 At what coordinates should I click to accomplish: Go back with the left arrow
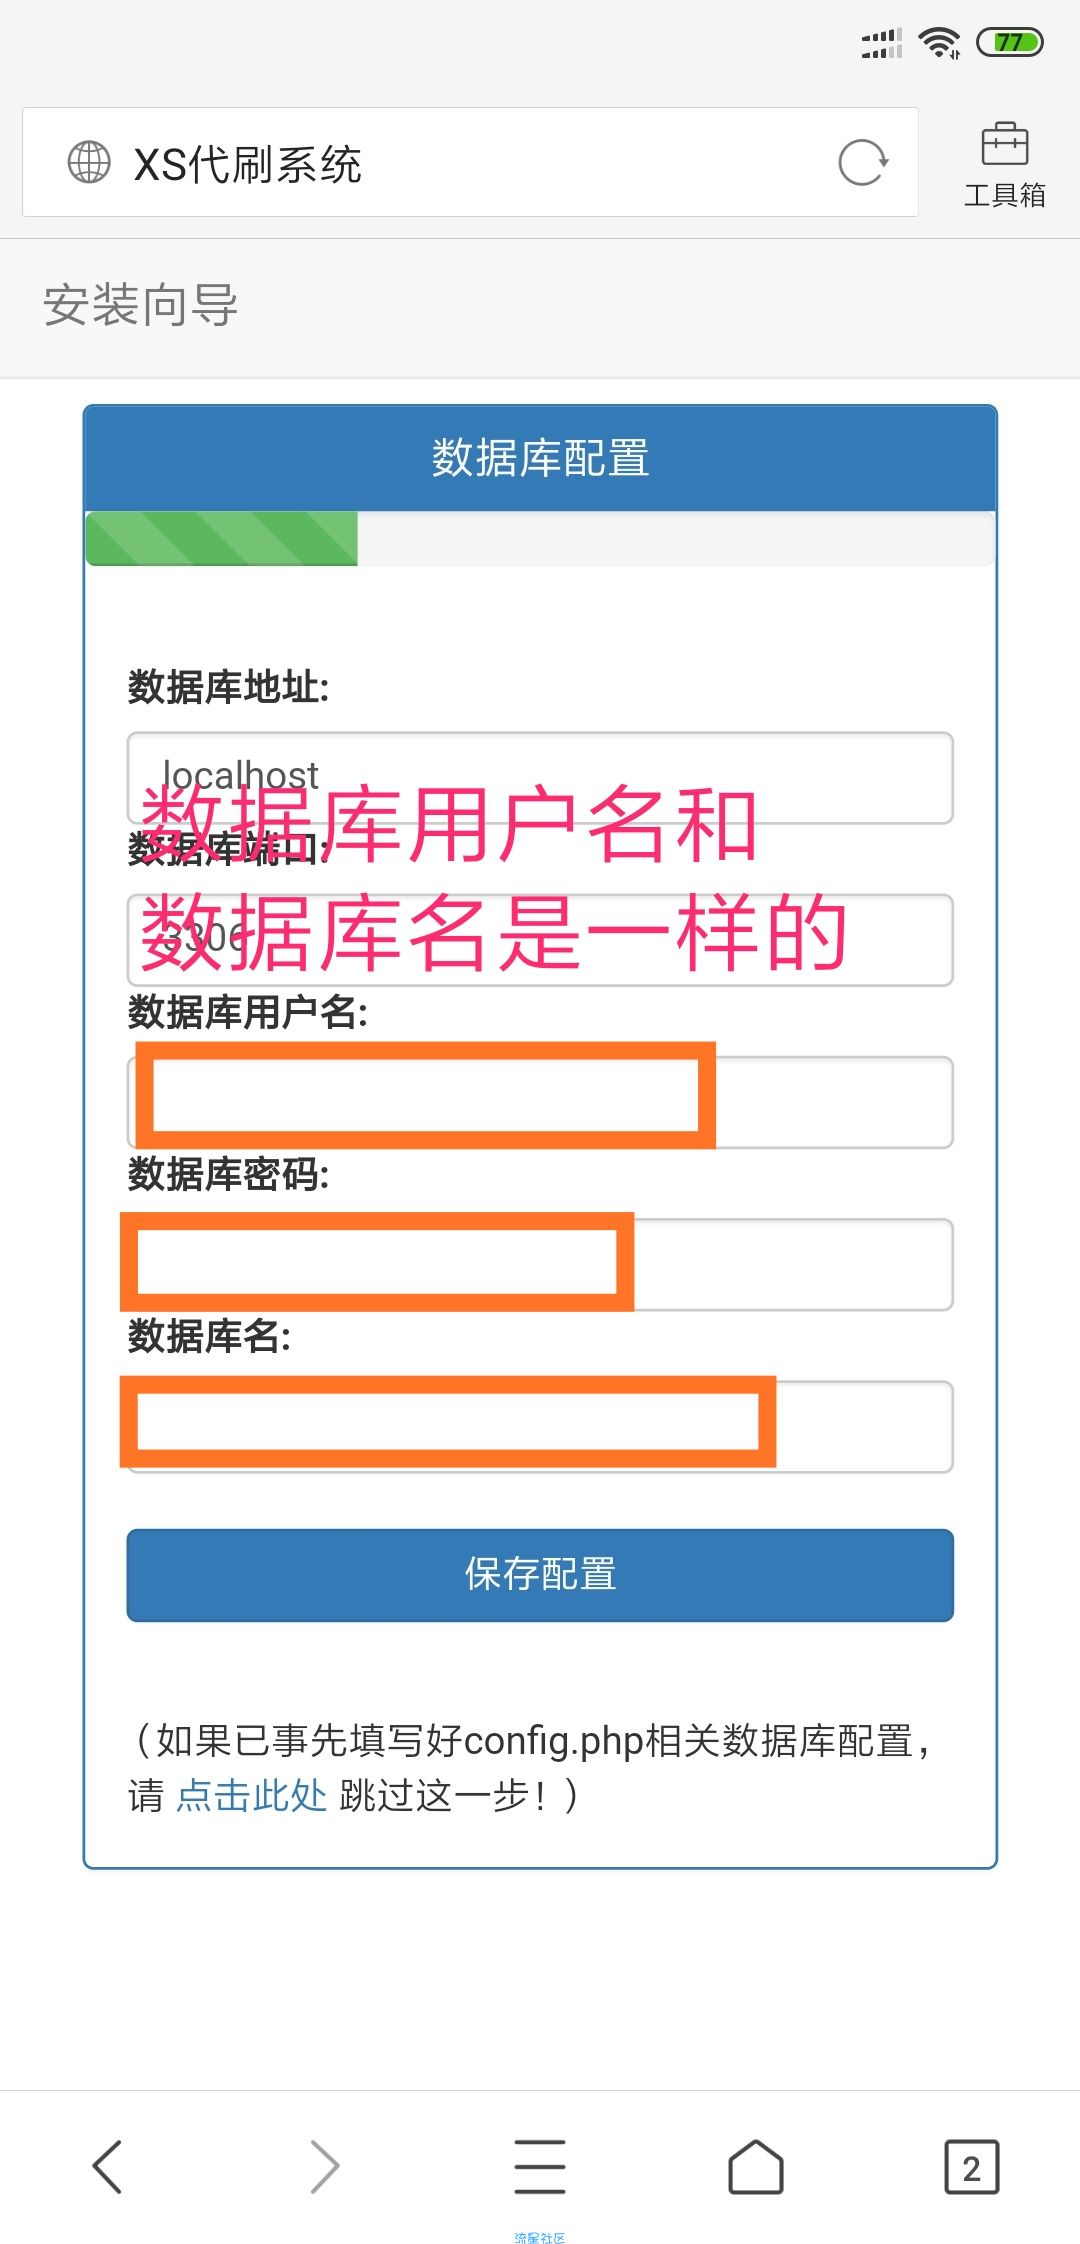(107, 2167)
